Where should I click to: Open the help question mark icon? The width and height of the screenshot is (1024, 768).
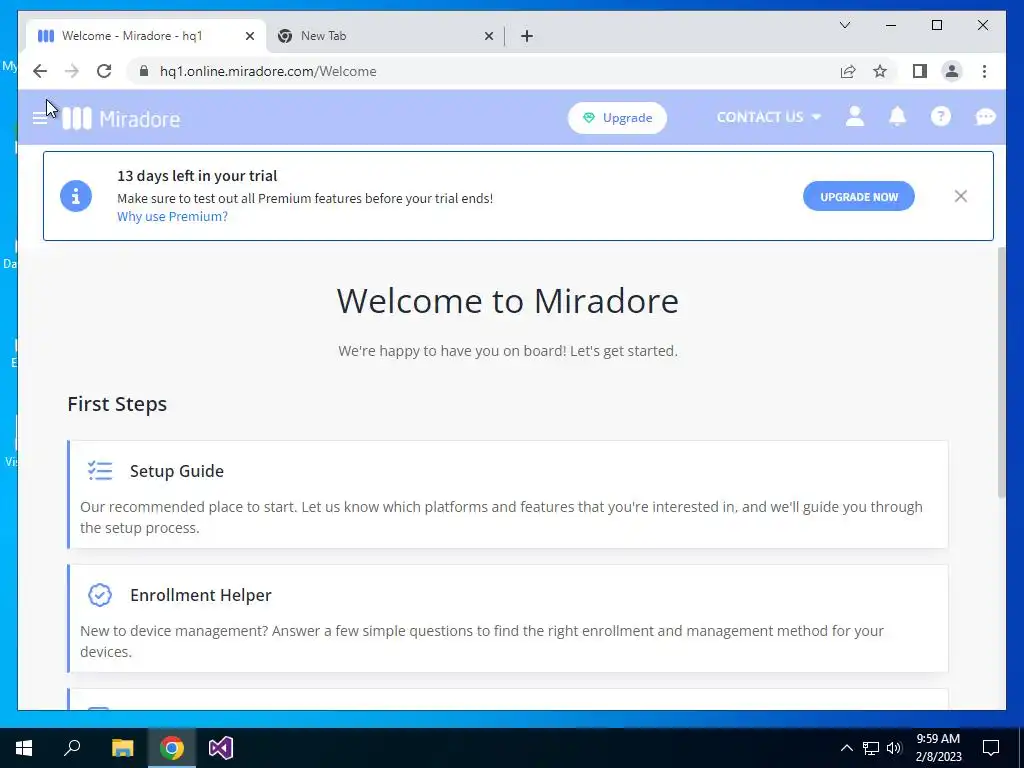[x=940, y=117]
